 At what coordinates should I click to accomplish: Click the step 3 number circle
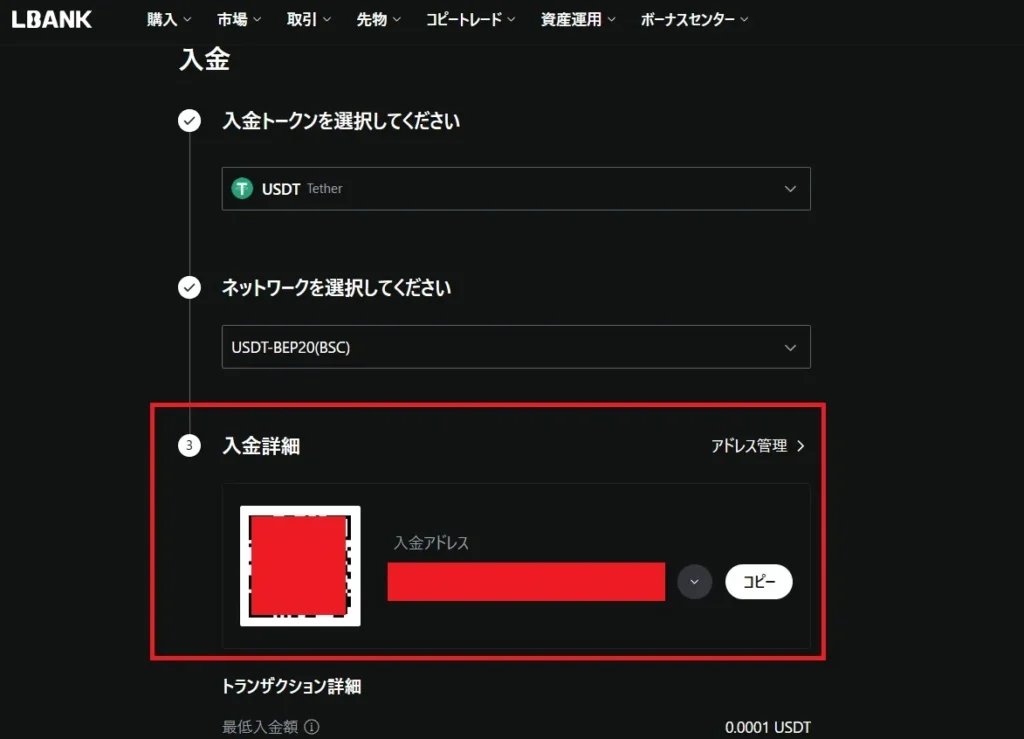click(189, 446)
